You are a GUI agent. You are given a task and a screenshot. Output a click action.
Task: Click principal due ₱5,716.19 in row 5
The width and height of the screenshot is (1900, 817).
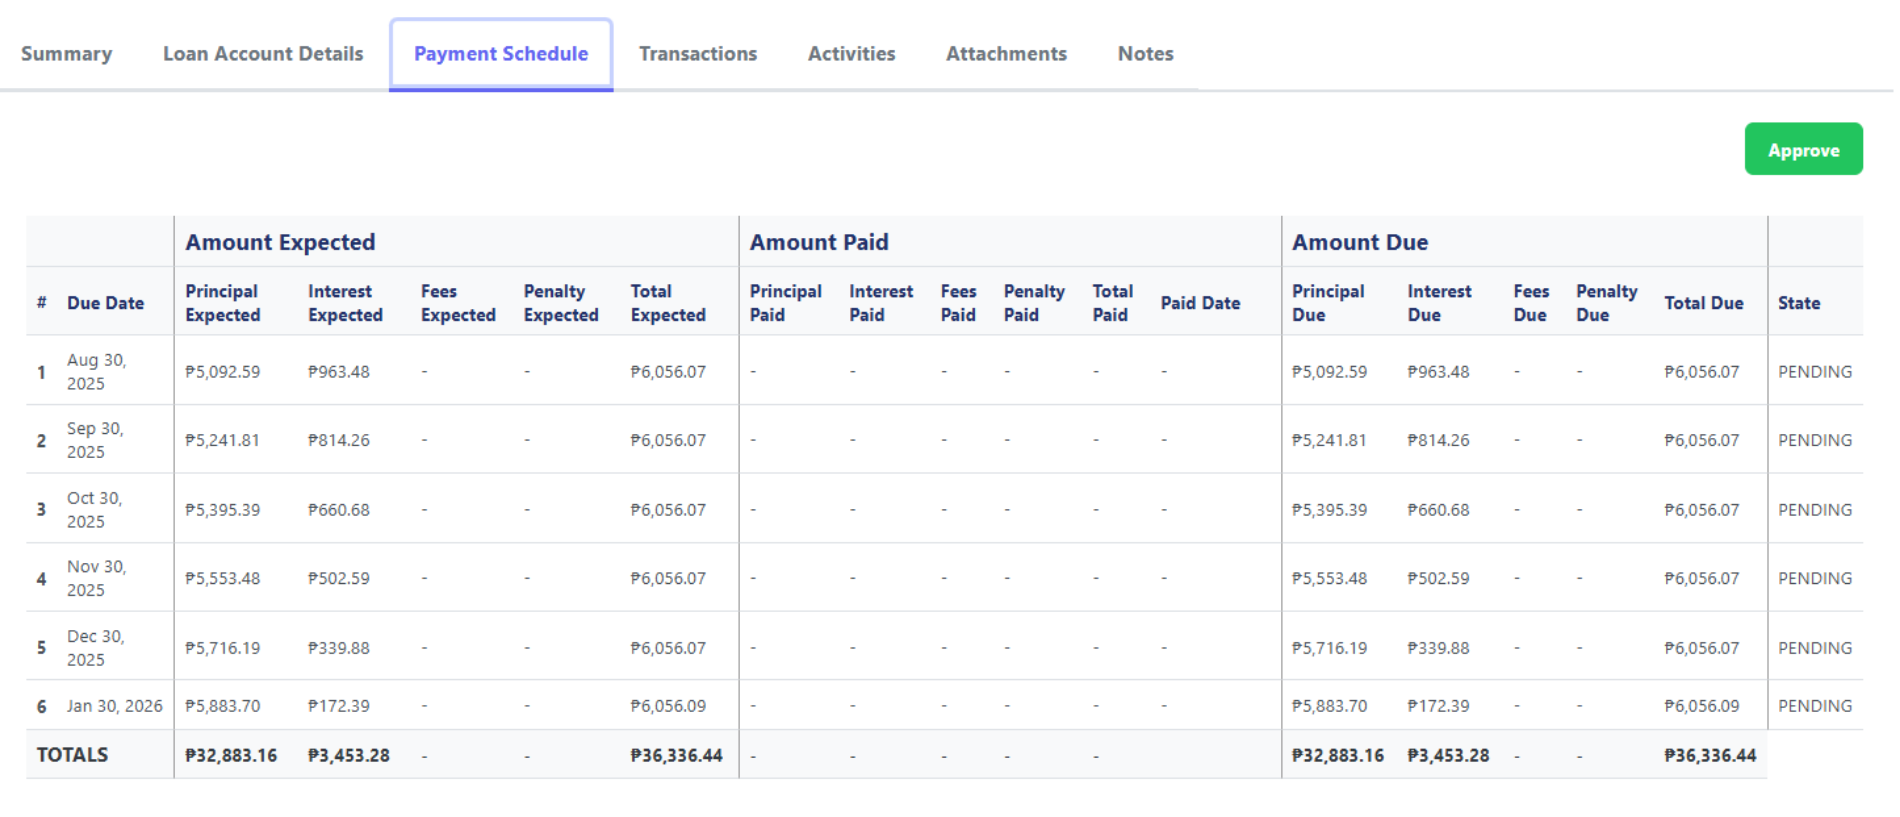(x=1329, y=647)
